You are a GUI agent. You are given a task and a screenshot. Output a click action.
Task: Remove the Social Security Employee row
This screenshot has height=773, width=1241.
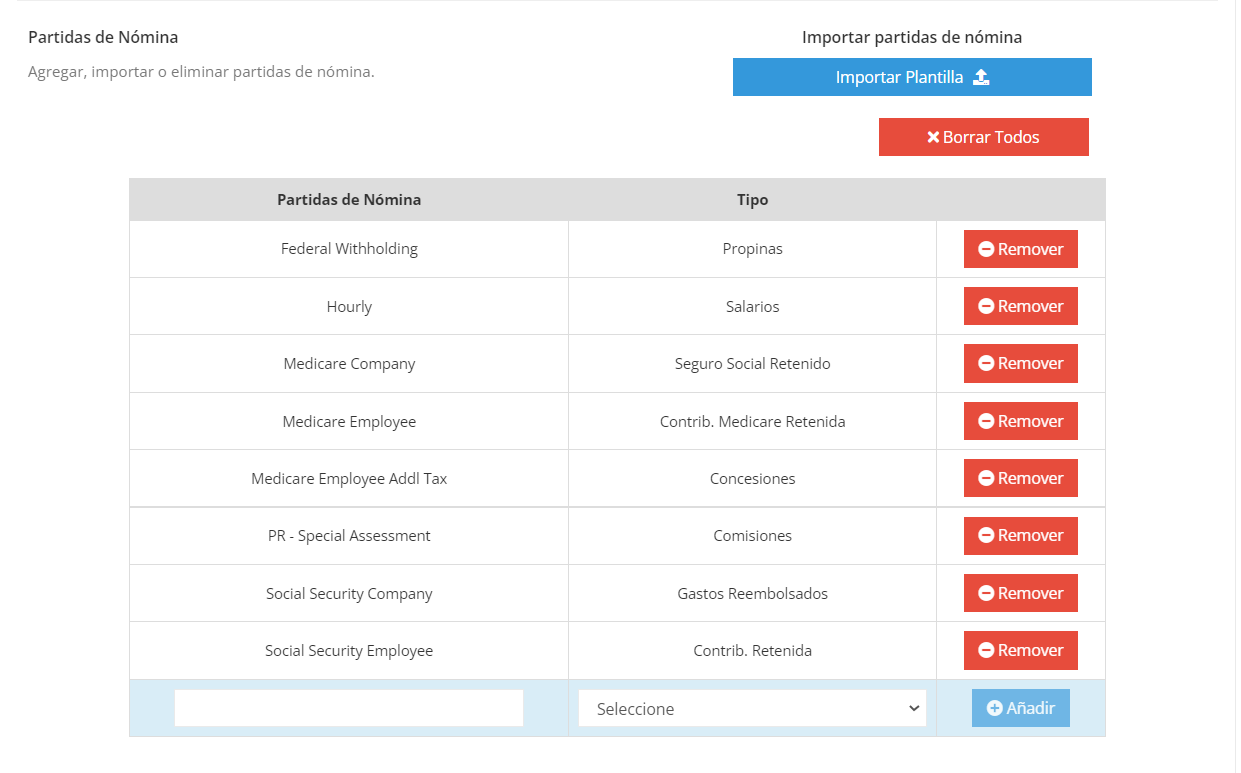1021,650
